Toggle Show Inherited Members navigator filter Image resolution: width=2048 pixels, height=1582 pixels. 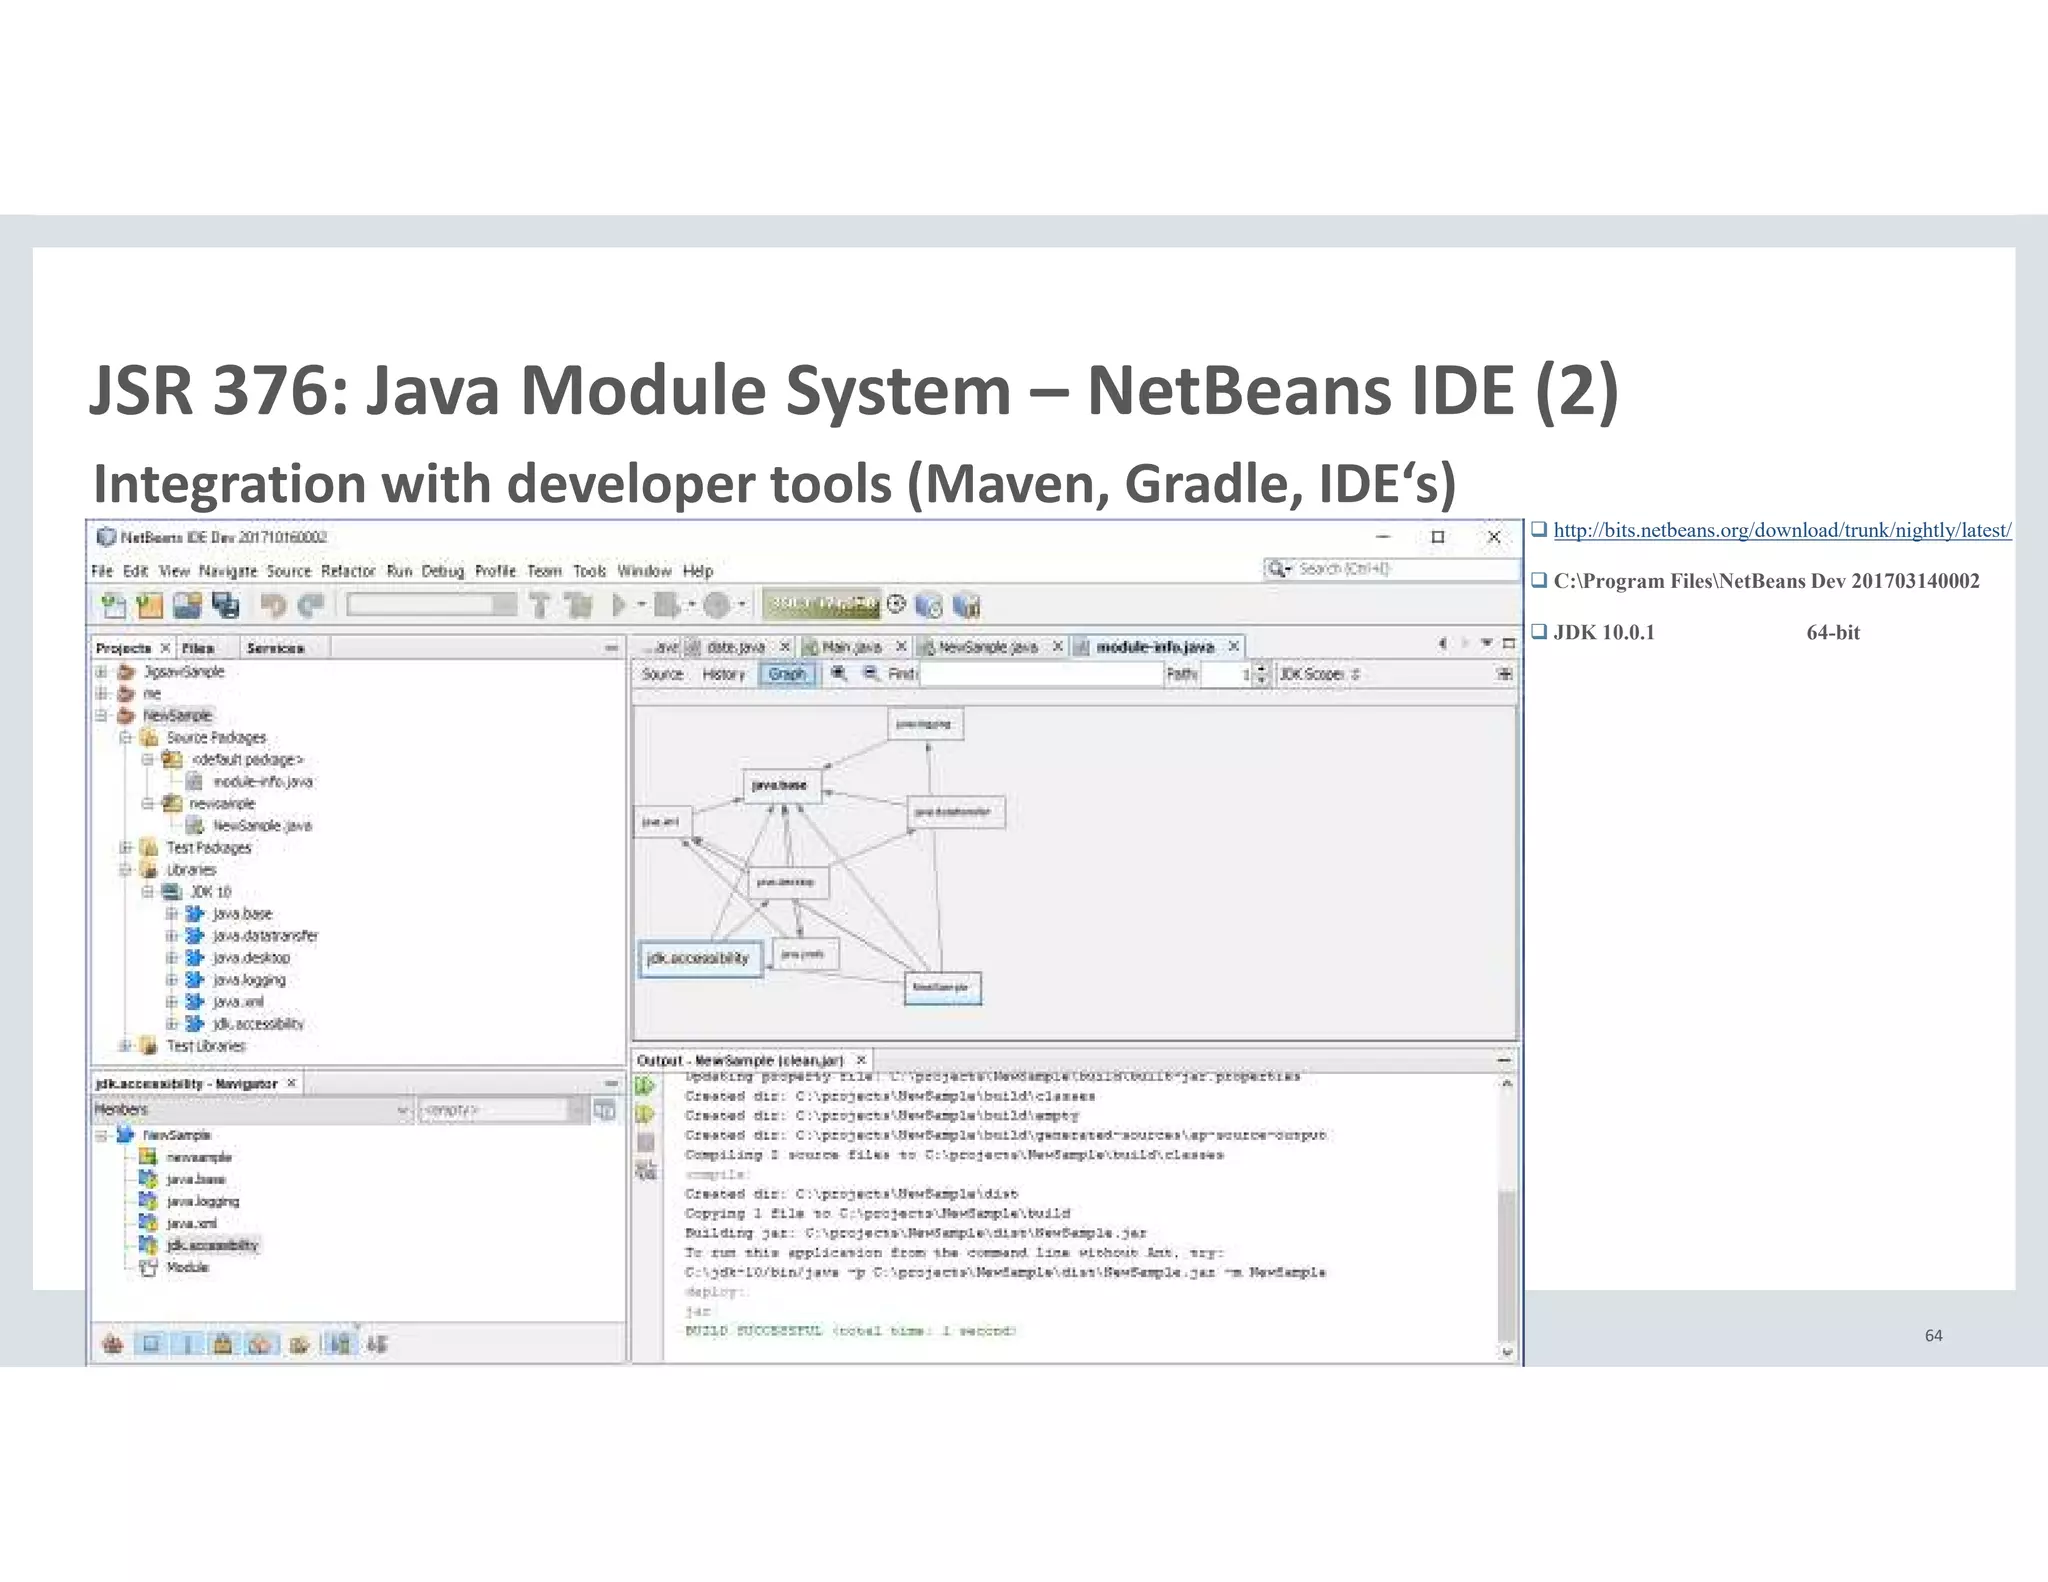113,1344
